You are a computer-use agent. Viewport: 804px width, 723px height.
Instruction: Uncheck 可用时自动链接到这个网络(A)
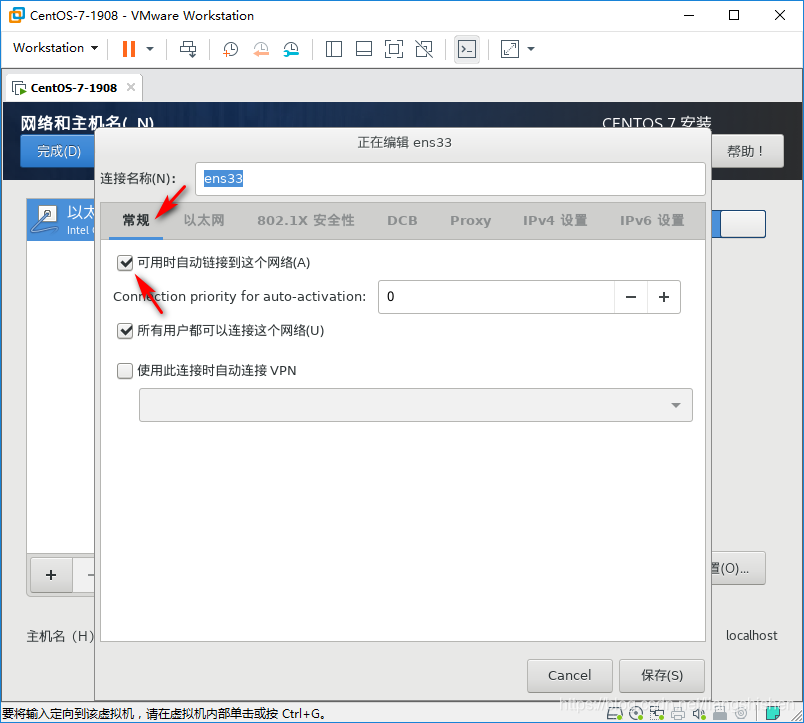[x=124, y=262]
